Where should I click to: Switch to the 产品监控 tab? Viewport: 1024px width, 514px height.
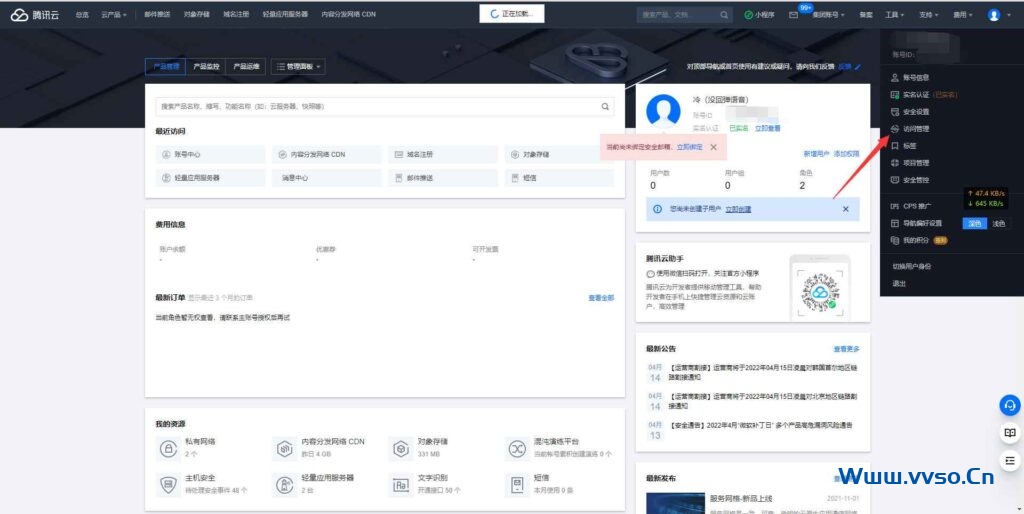pos(205,67)
